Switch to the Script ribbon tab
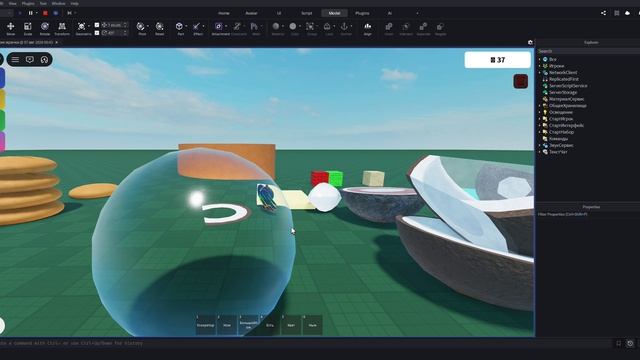 [x=307, y=13]
